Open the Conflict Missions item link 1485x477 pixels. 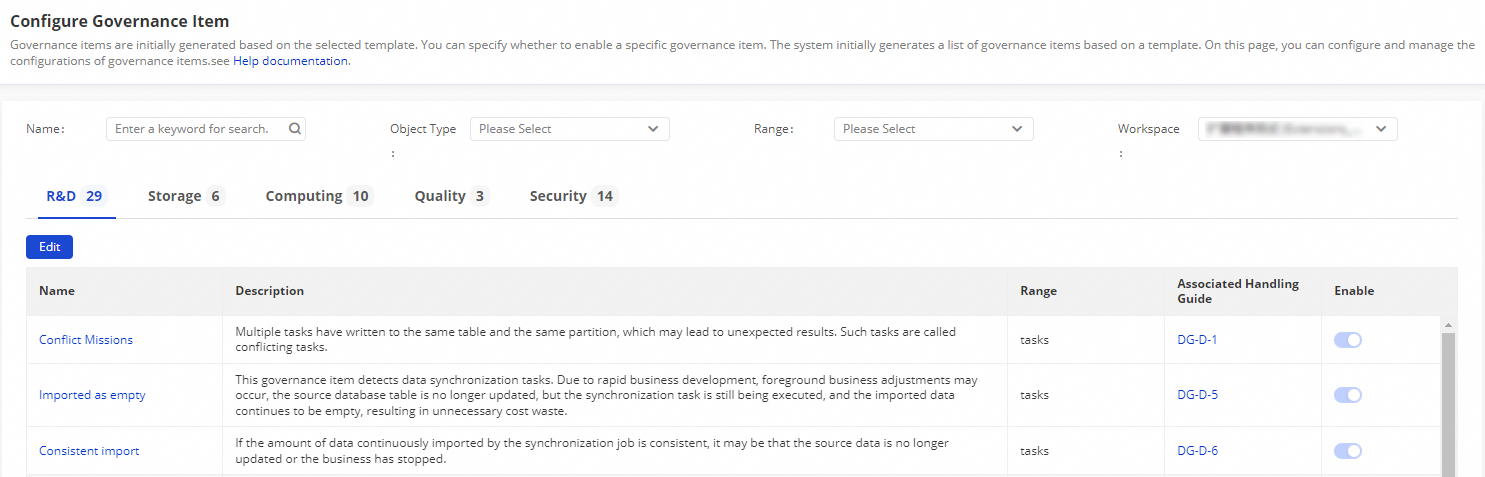click(86, 340)
